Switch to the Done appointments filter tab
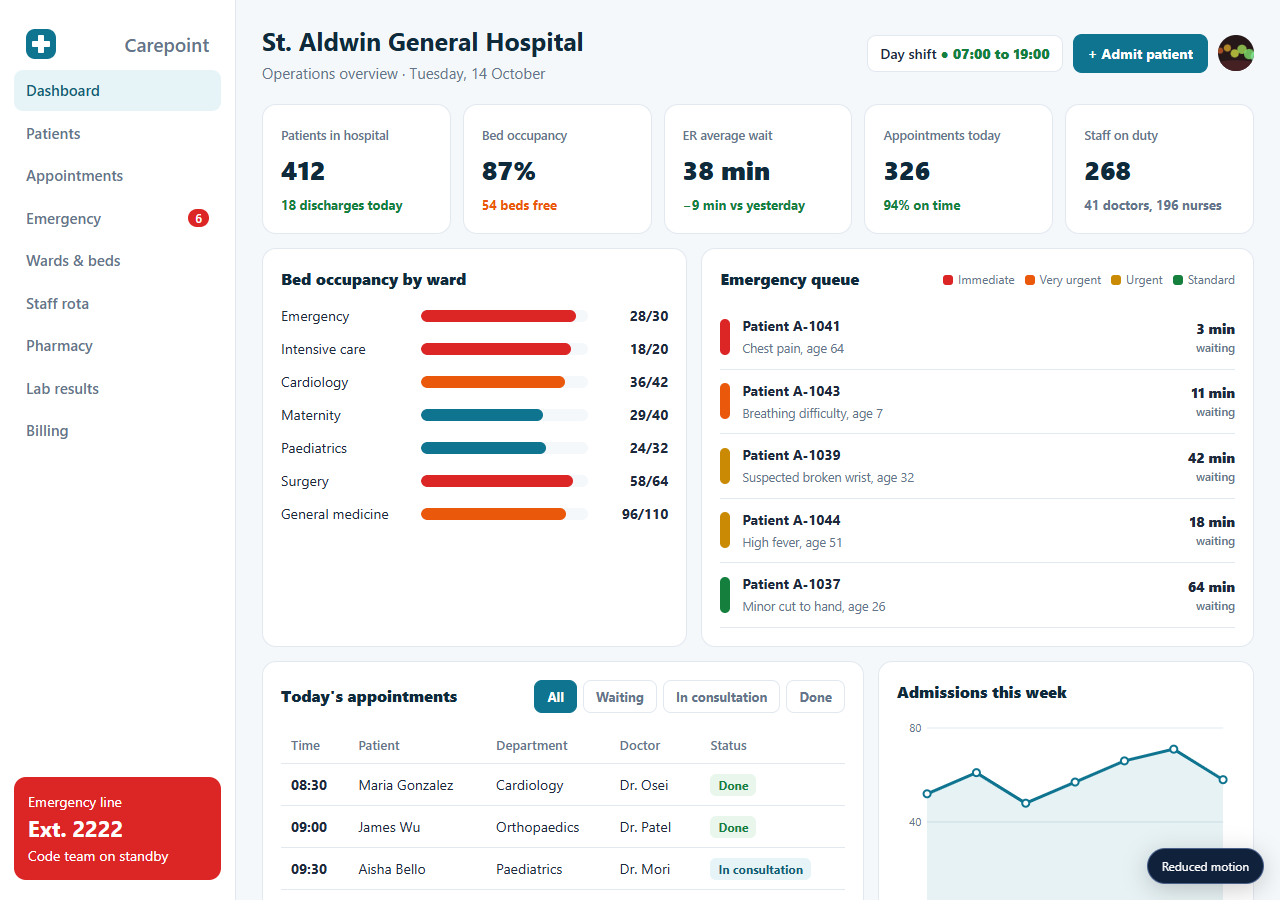The height and width of the screenshot is (900, 1280). pos(815,697)
